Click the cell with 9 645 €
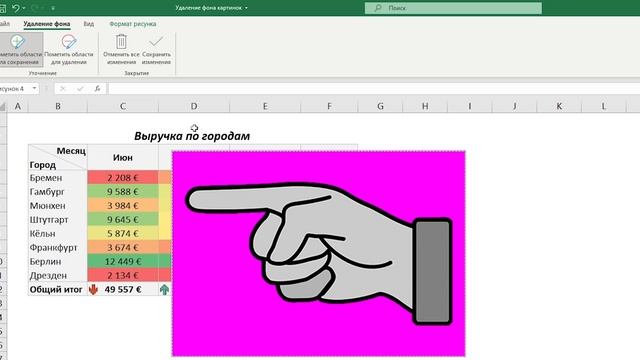Image resolution: width=640 pixels, height=360 pixels. click(122, 220)
